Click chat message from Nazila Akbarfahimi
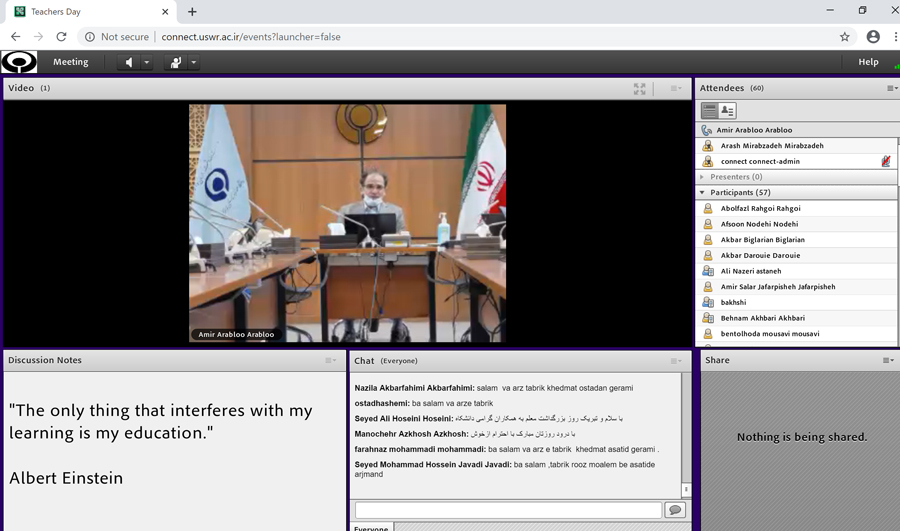Image resolution: width=900 pixels, height=531 pixels. point(494,388)
